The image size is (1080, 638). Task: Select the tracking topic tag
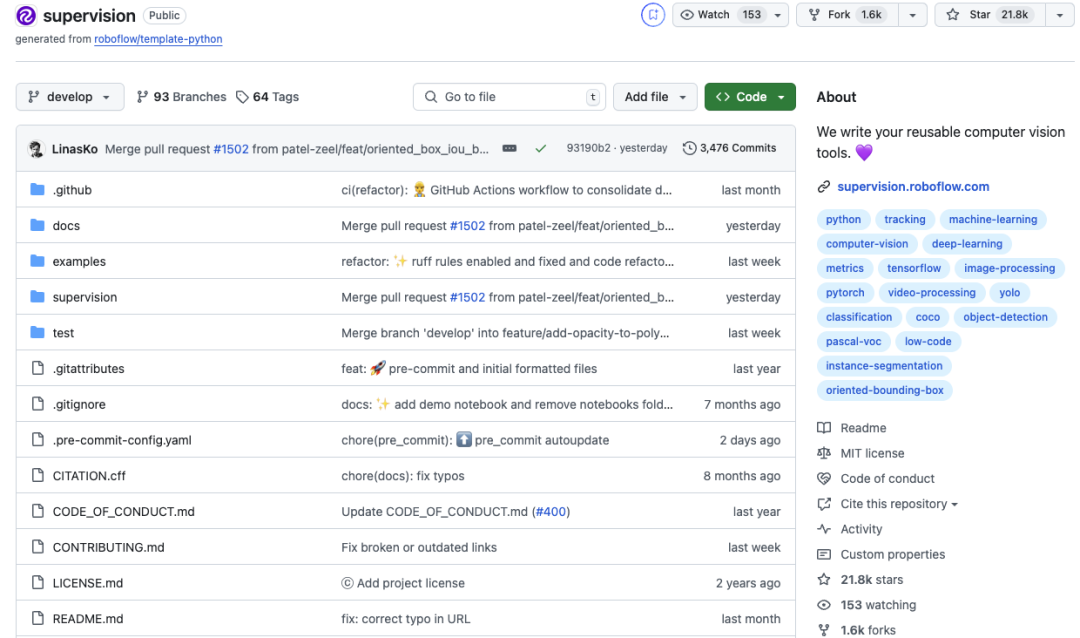click(904, 219)
